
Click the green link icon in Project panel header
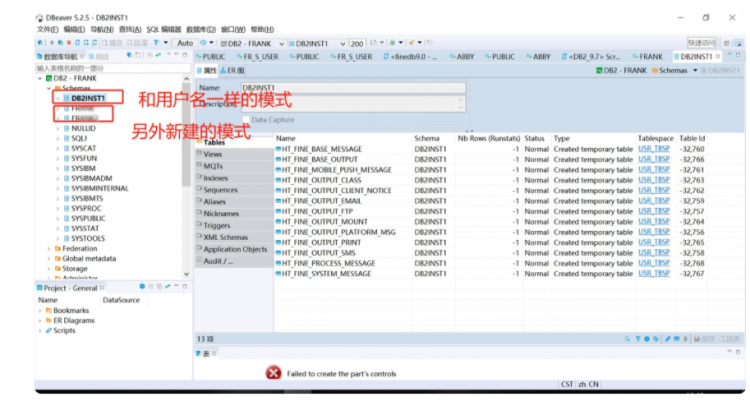click(x=167, y=286)
